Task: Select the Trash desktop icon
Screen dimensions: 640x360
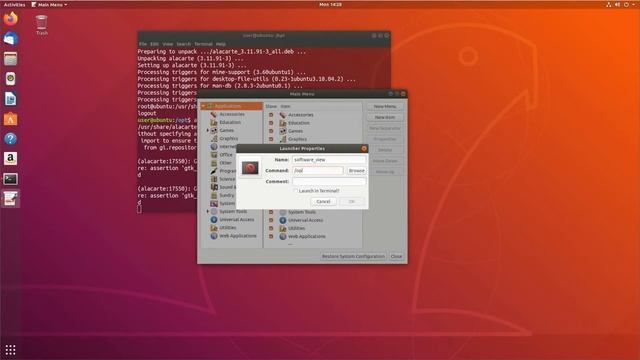Action: pyautogui.click(x=42, y=25)
